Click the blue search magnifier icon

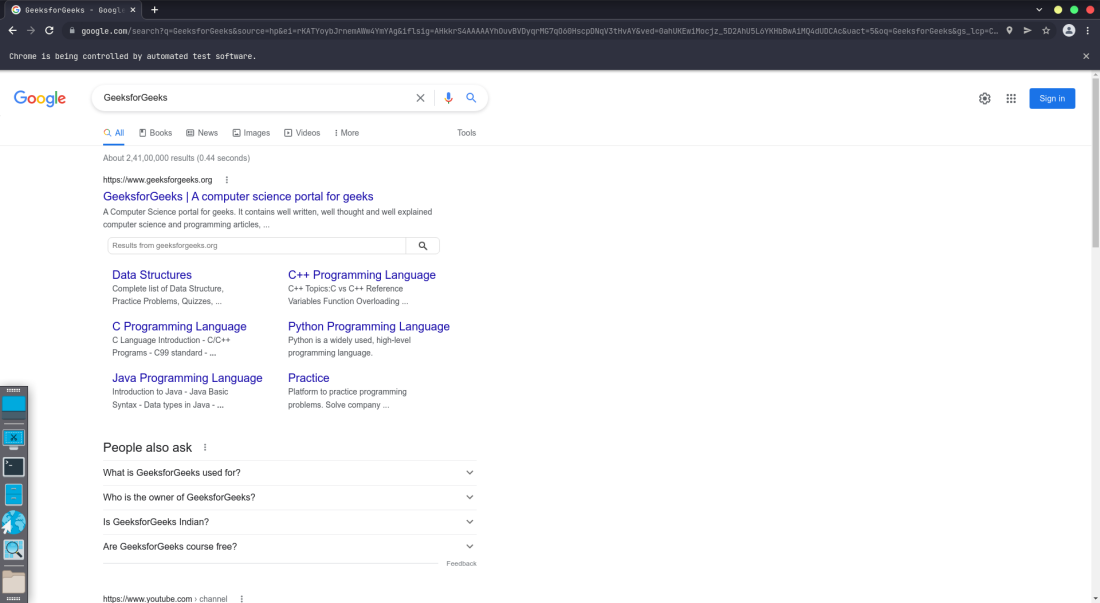pos(471,98)
